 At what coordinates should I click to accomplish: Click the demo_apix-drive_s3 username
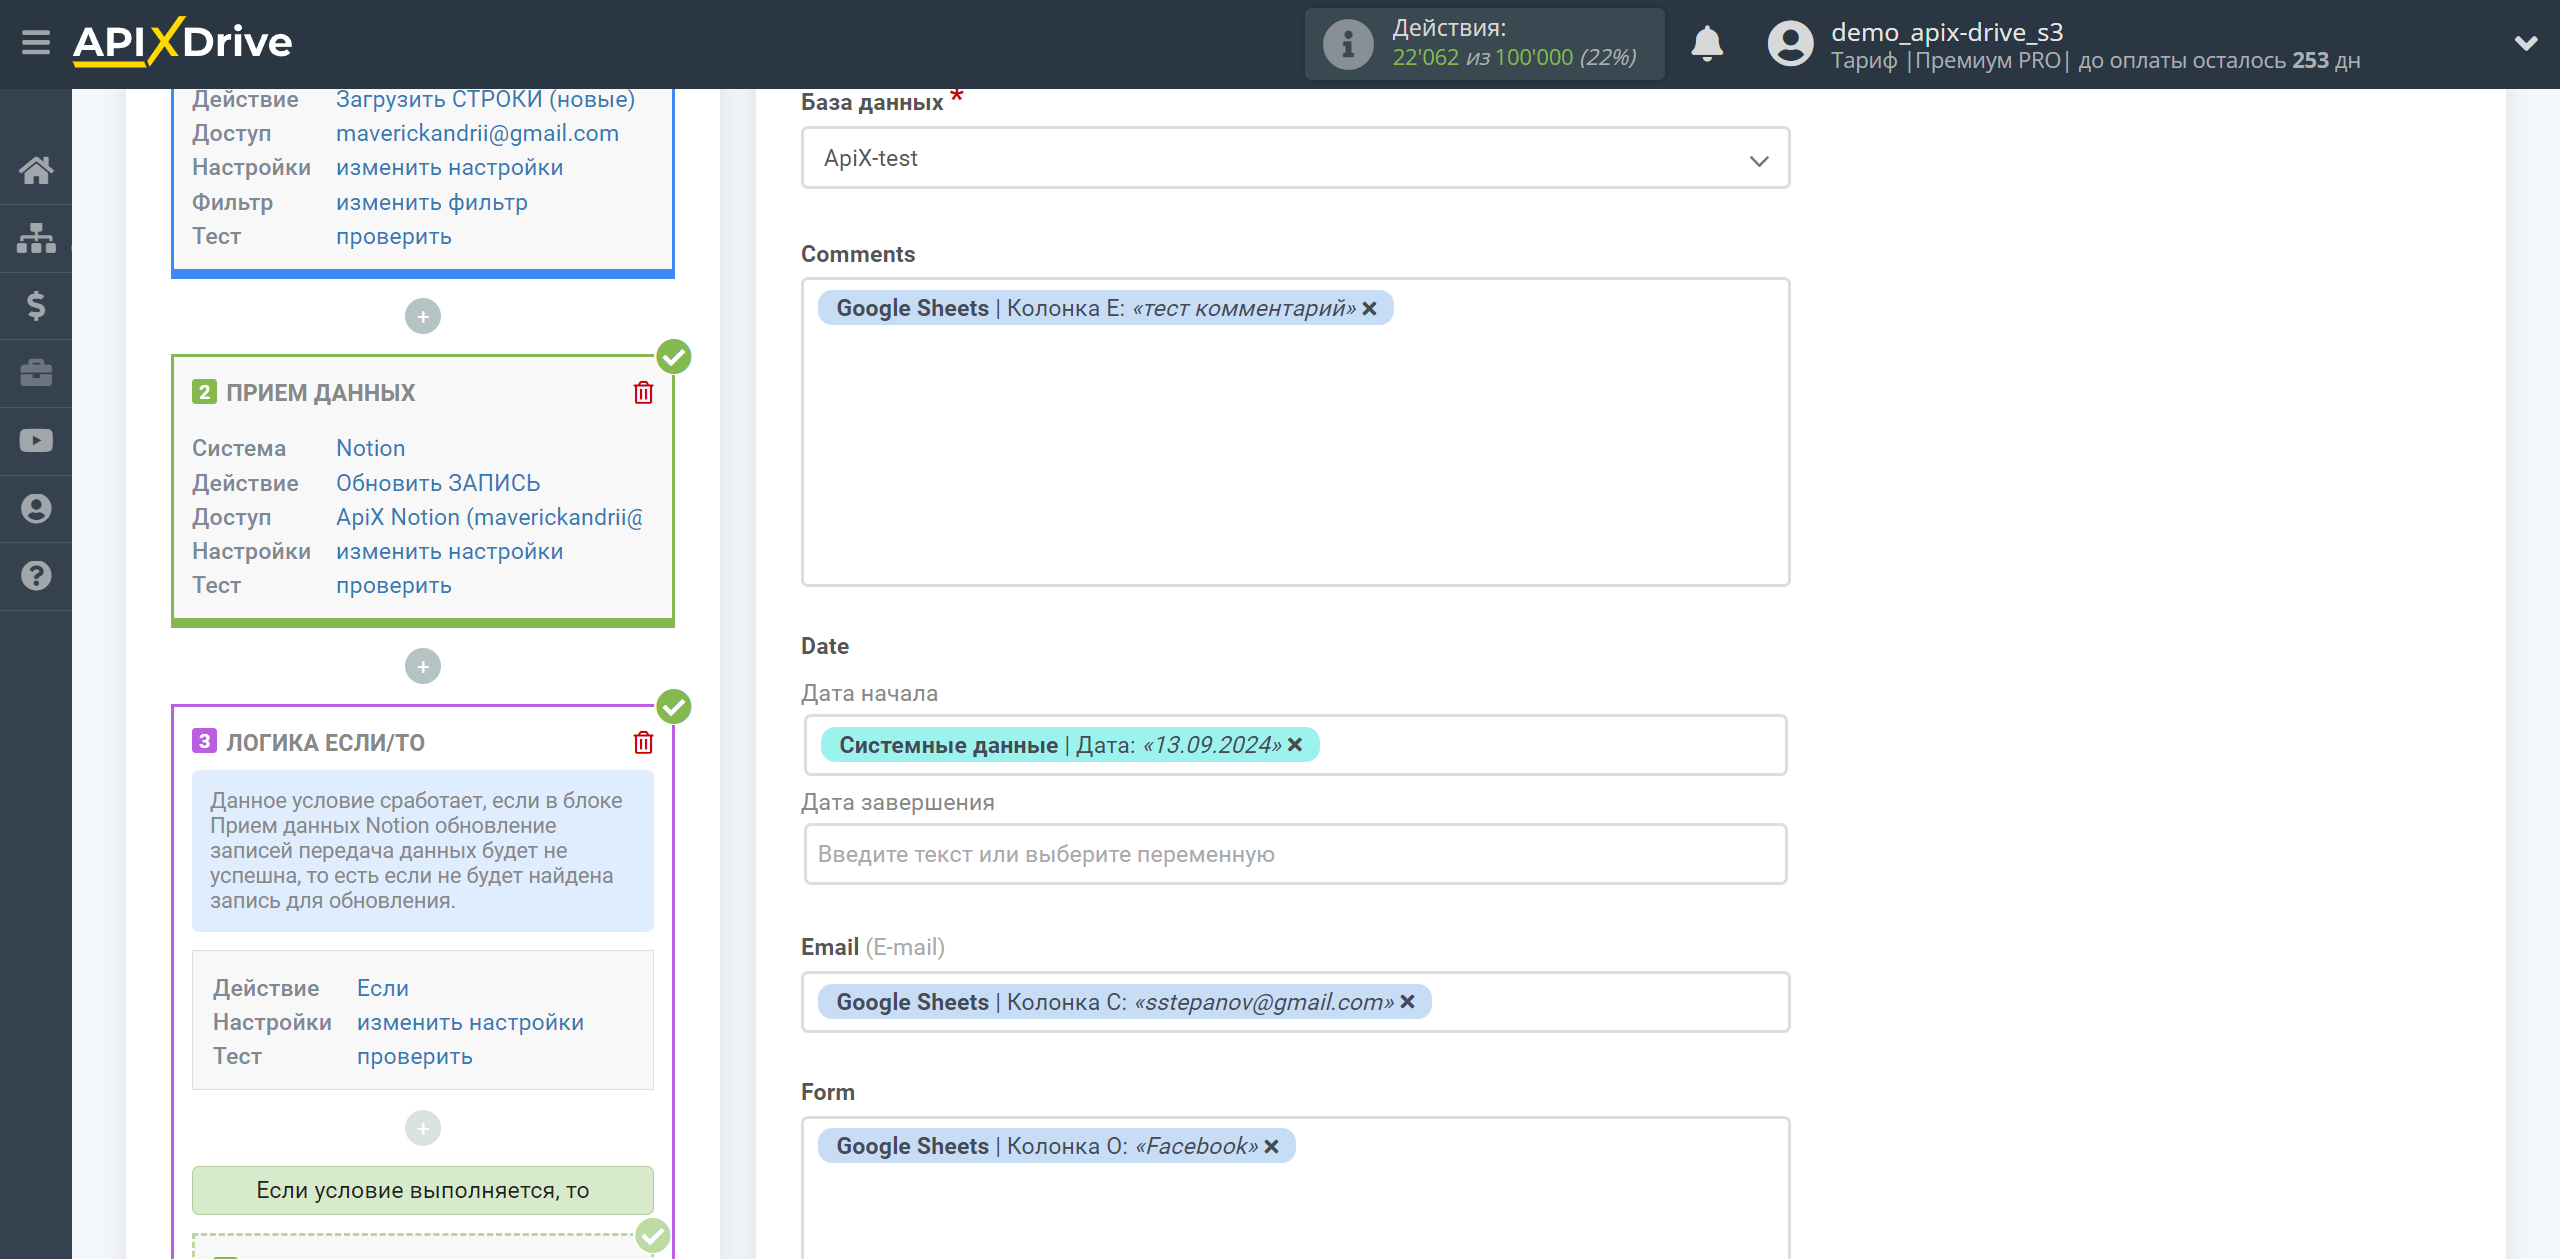pyautogui.click(x=1946, y=32)
